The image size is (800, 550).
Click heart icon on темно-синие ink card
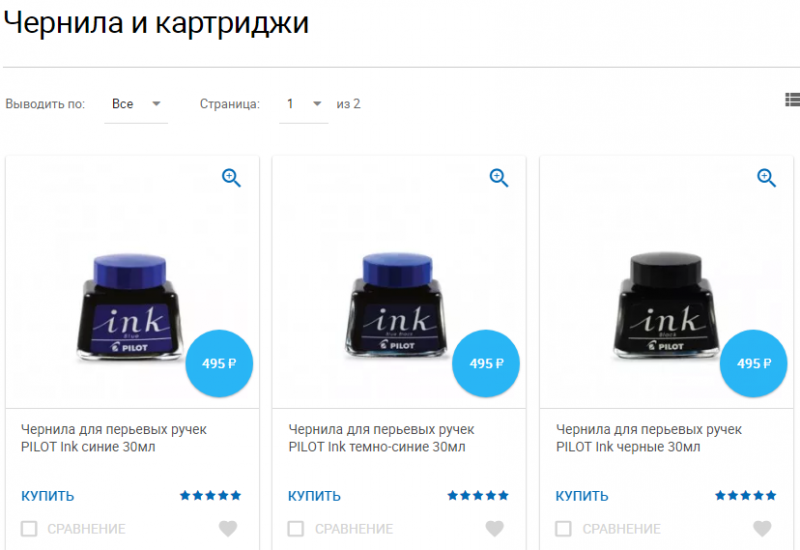coord(494,529)
